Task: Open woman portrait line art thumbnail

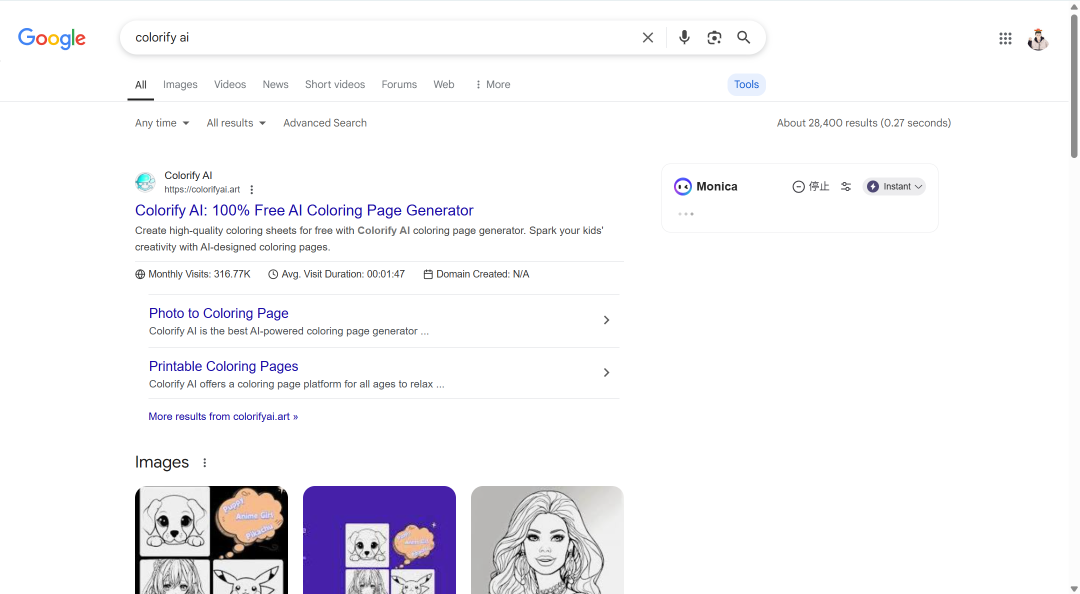Action: coord(548,540)
